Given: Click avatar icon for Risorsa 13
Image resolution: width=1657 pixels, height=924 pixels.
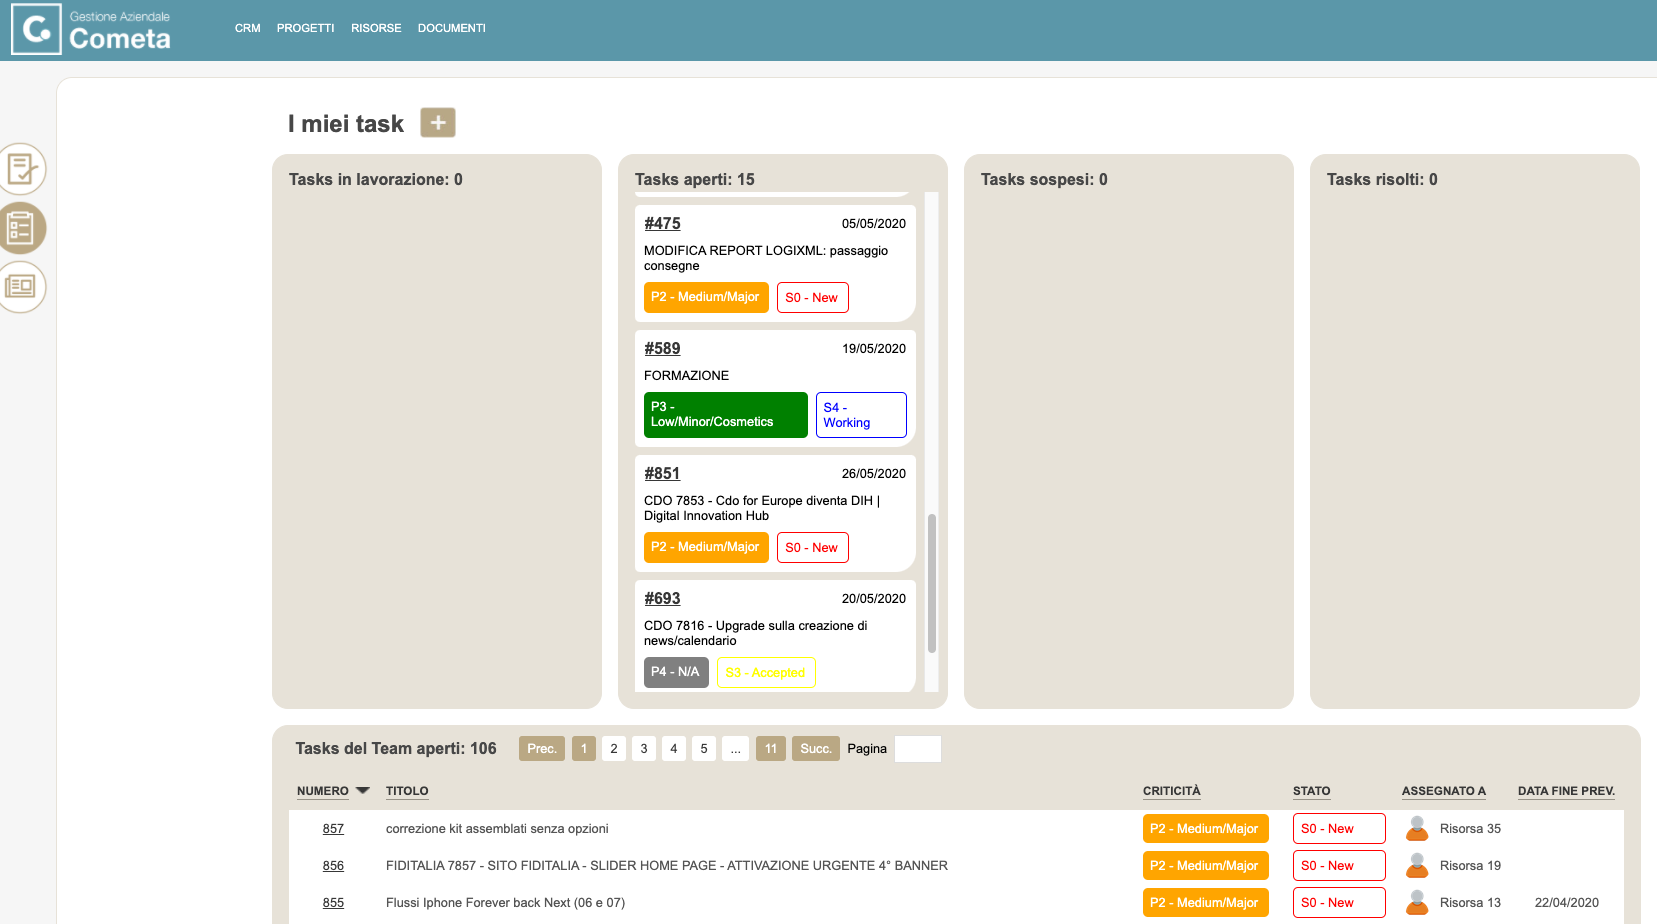Looking at the screenshot, I should (1416, 902).
